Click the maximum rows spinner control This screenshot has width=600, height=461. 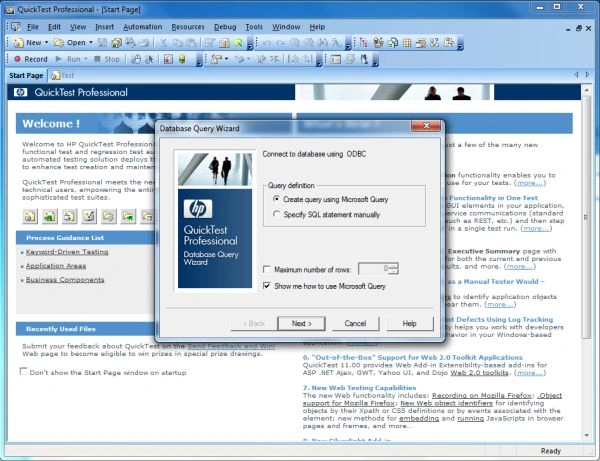394,269
